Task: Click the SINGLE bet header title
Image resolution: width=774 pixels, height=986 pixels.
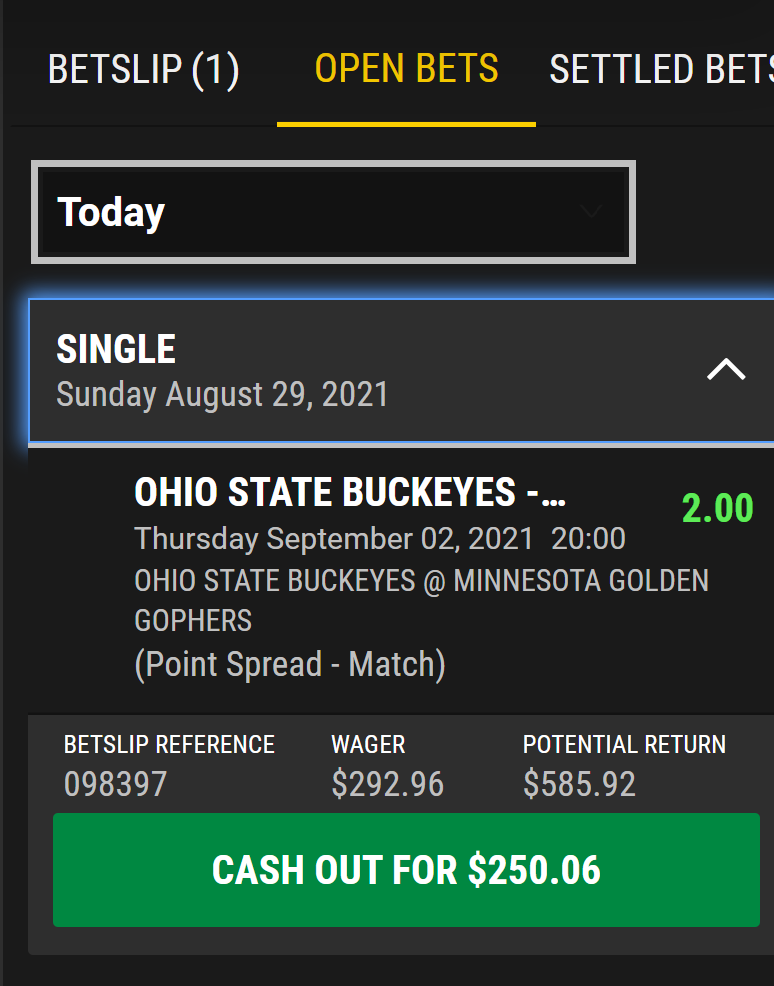Action: pos(116,349)
